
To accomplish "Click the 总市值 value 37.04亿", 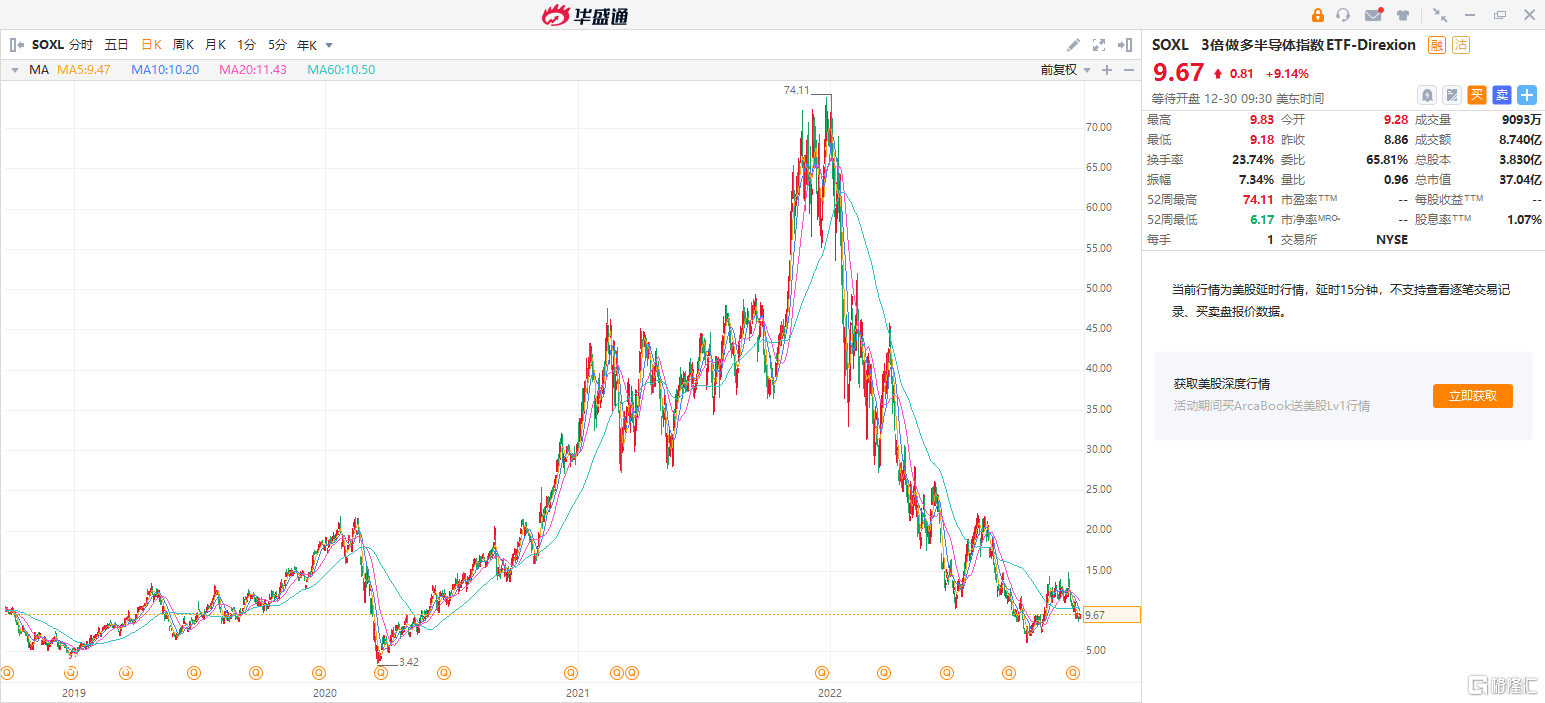I will coord(1521,179).
